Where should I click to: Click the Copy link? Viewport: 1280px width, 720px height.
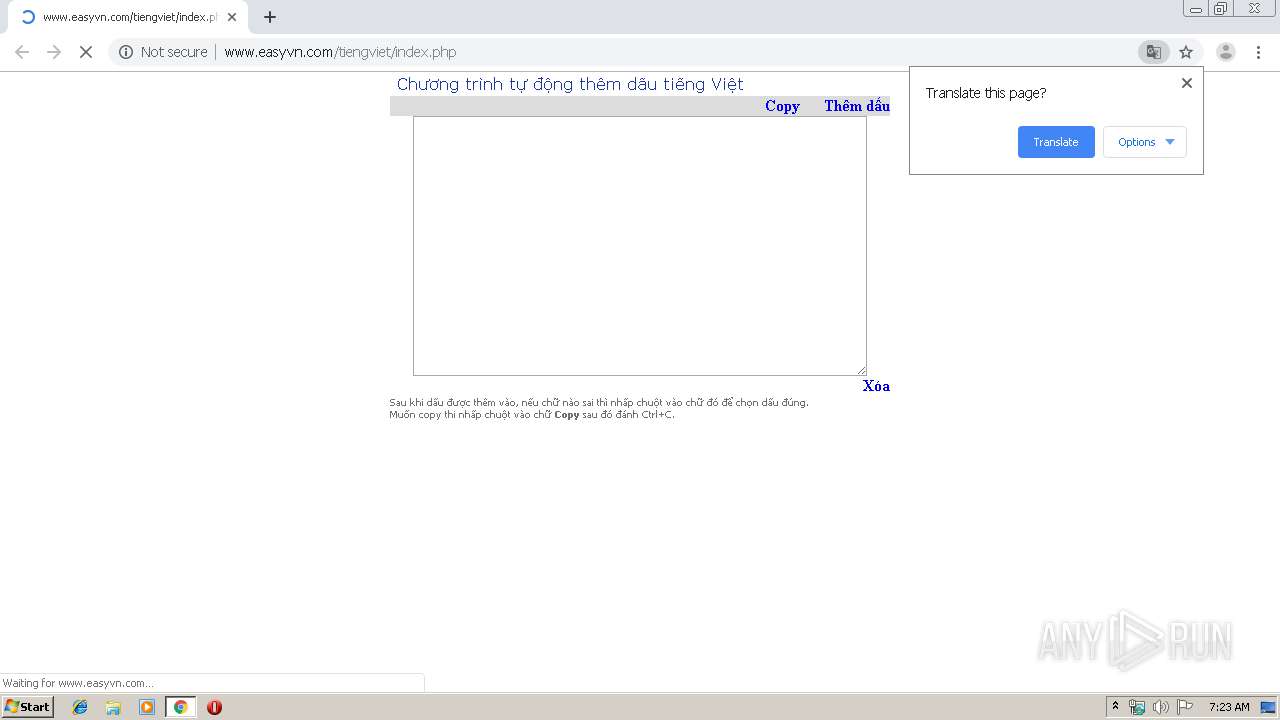coord(782,106)
